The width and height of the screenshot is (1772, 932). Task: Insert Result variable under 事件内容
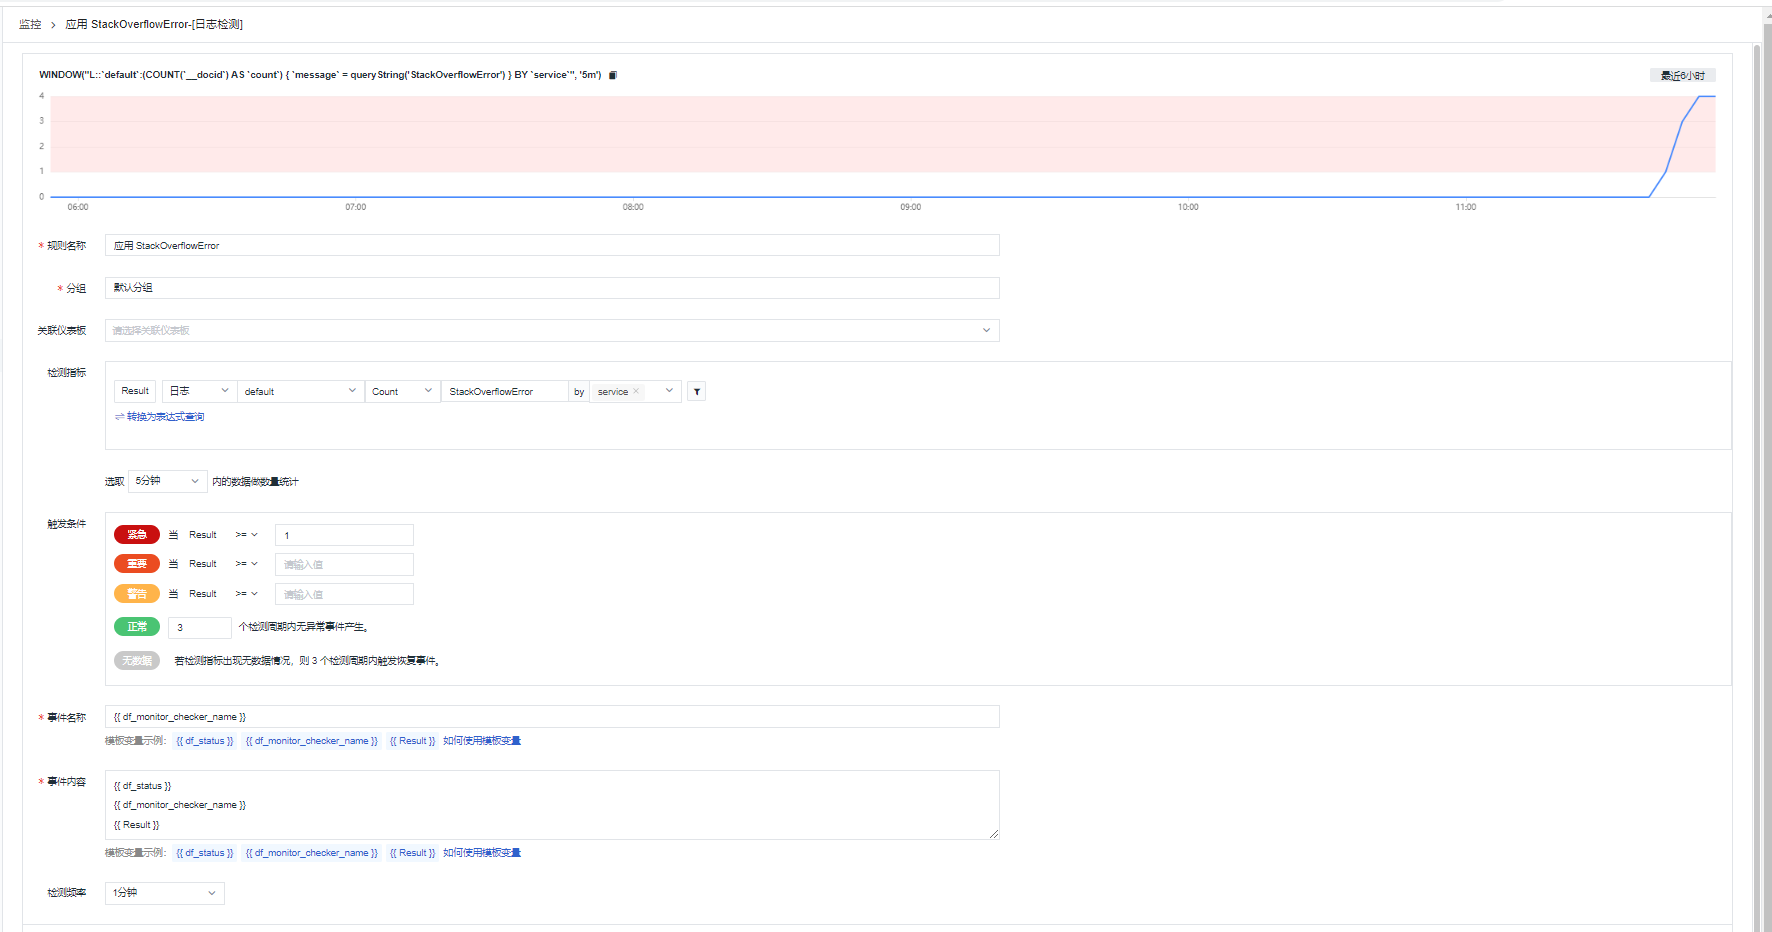(413, 853)
